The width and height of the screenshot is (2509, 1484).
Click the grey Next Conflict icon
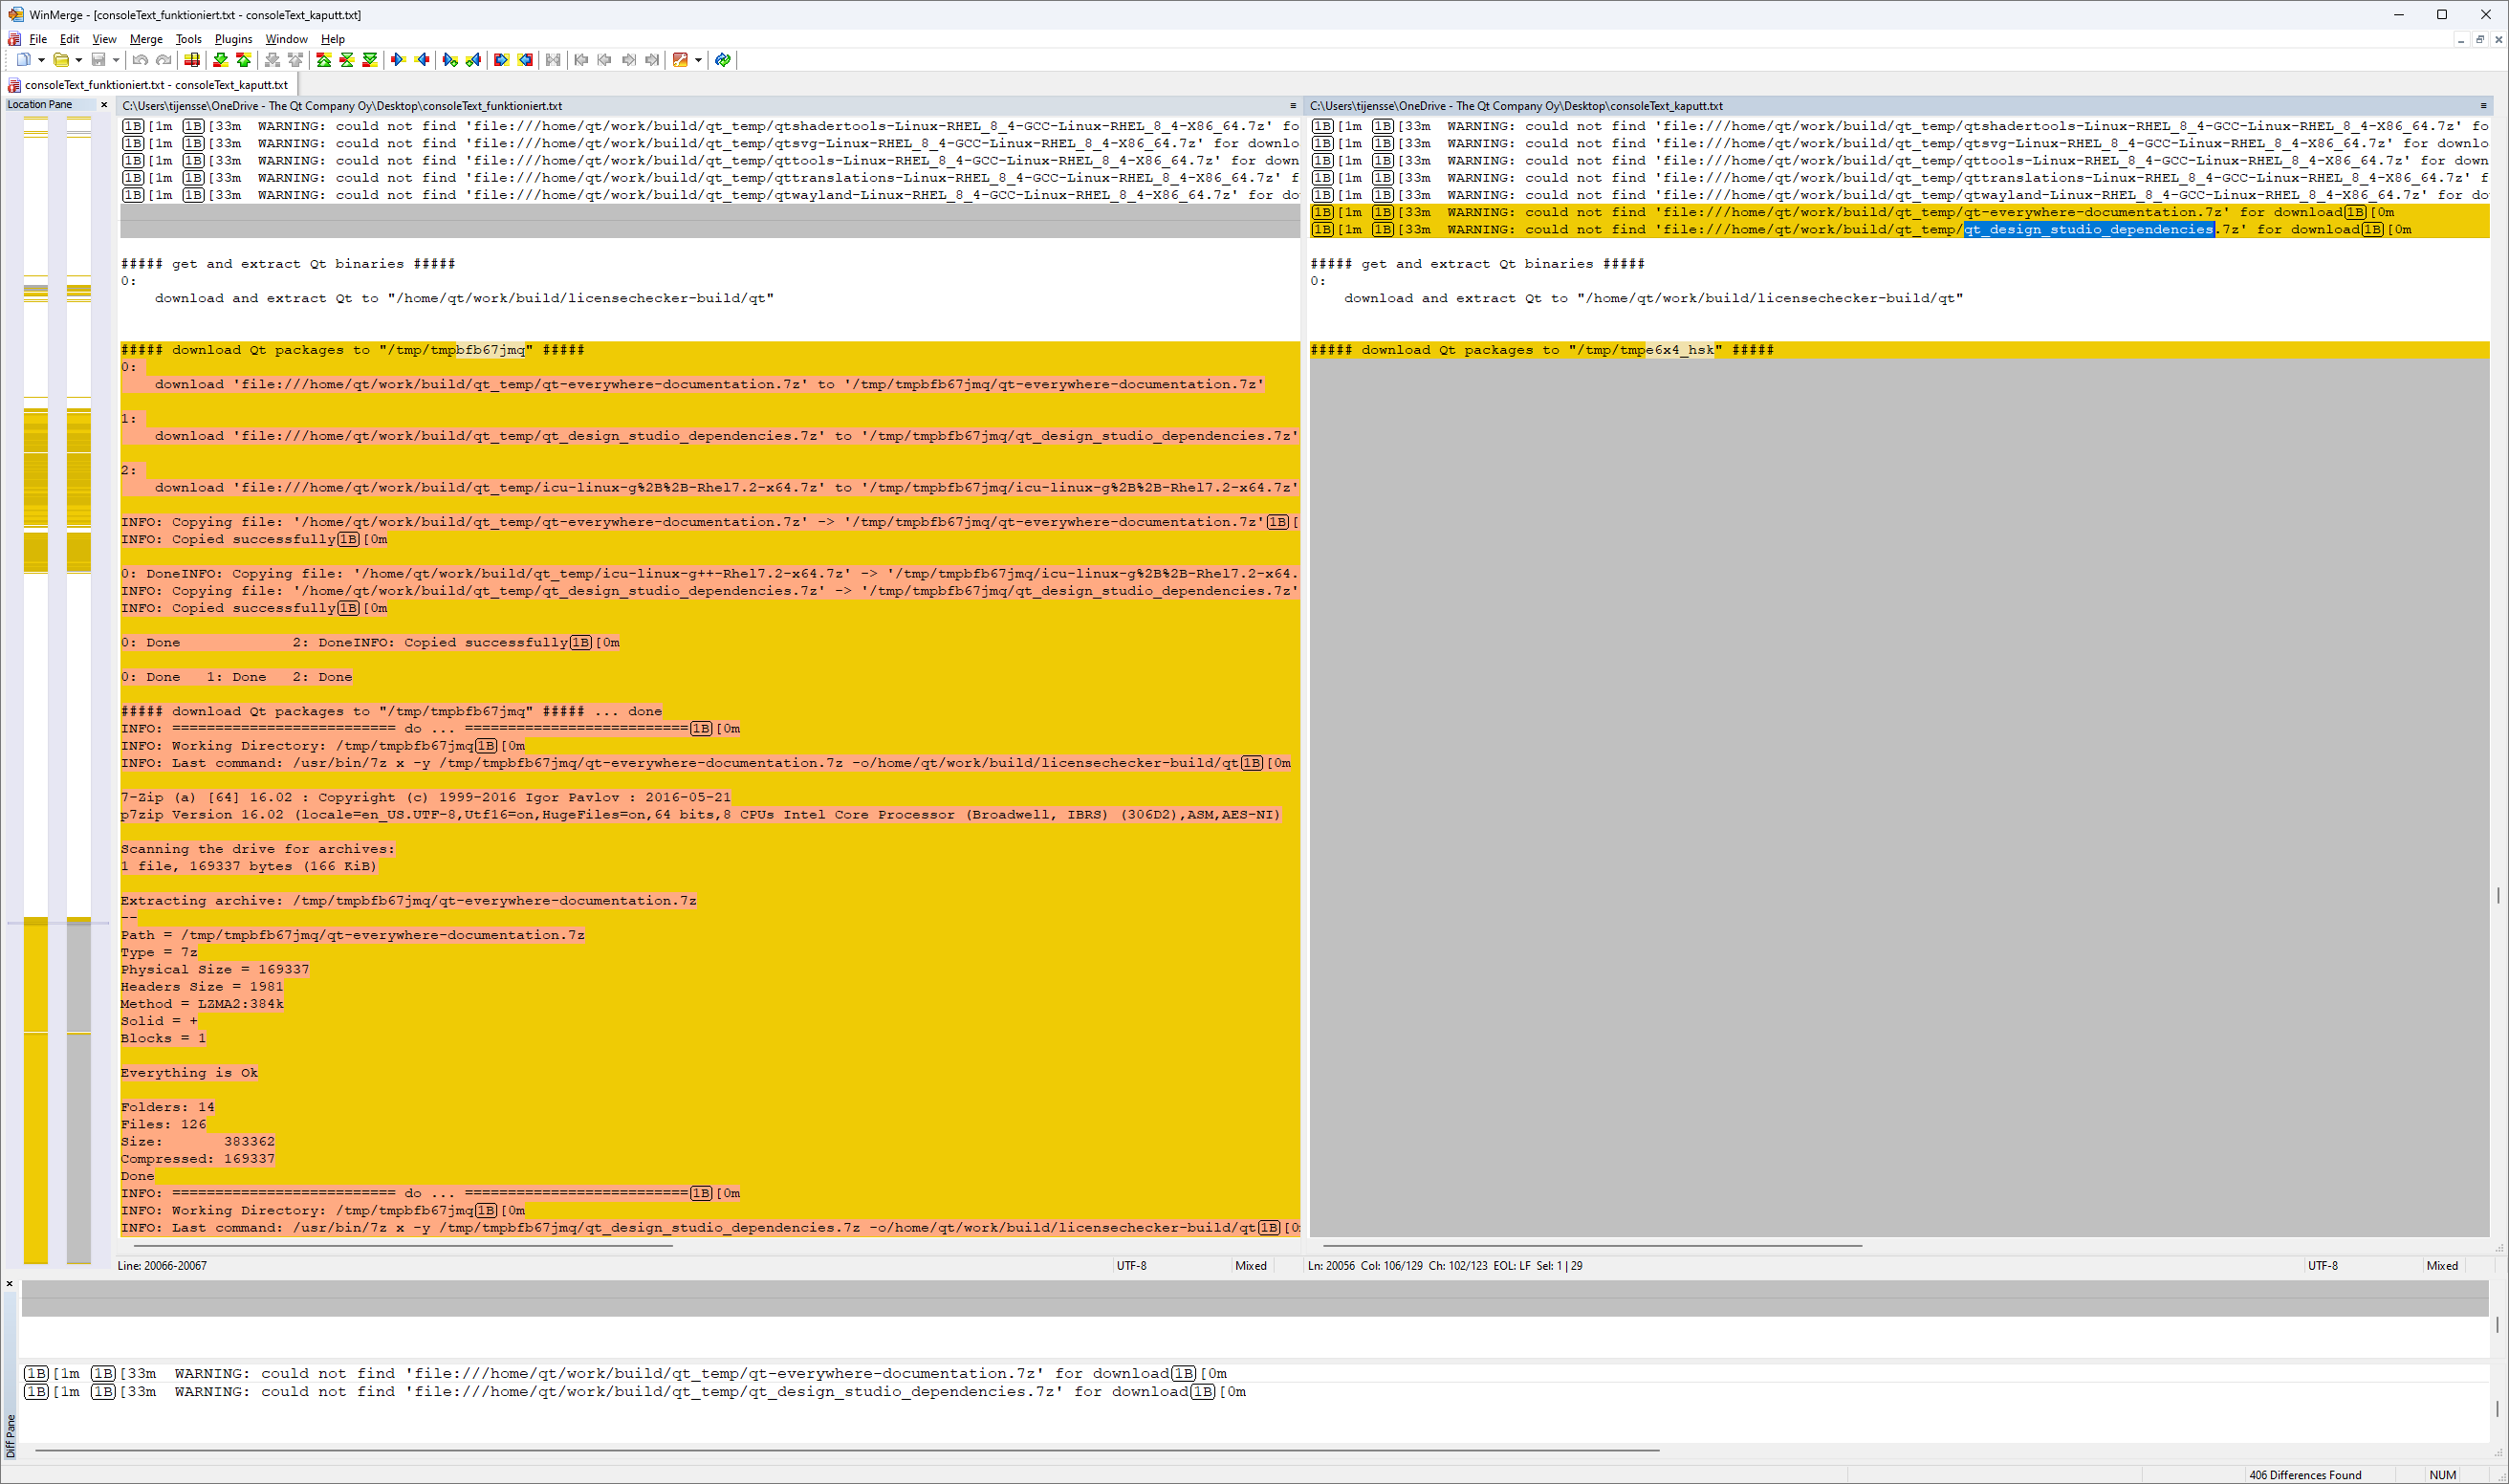tap(272, 60)
